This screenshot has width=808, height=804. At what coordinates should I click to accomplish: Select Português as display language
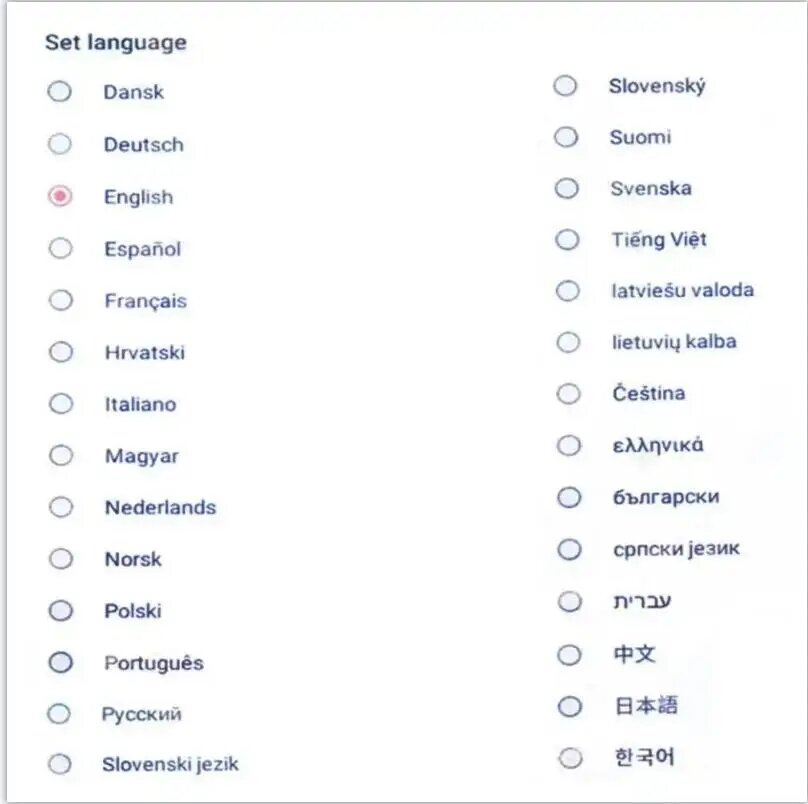tap(60, 662)
